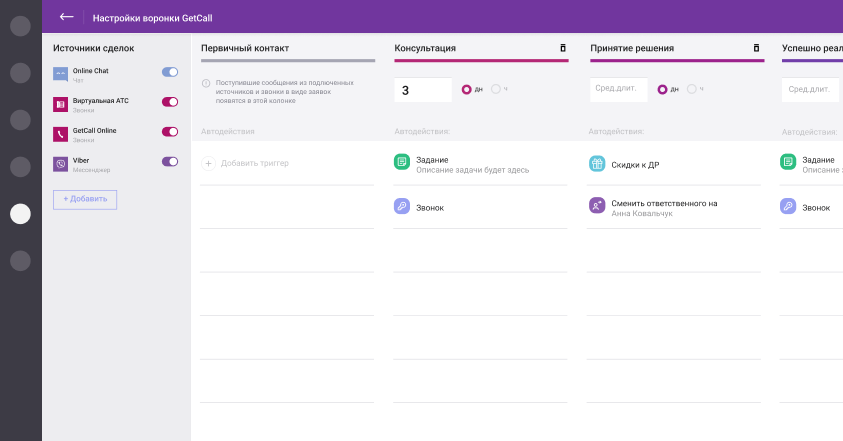Delete the Принятие решения stage via trash icon
This screenshot has height=441, width=843.
[757, 48]
